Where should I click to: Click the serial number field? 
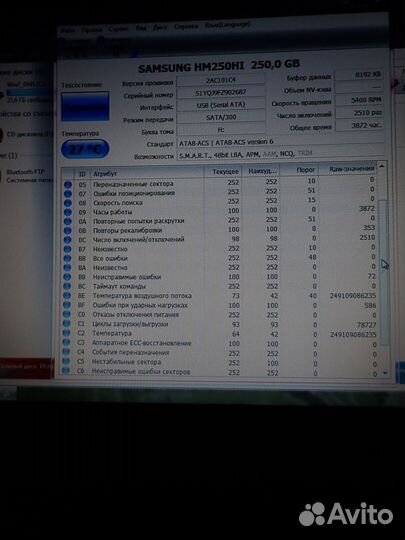tap(221, 93)
